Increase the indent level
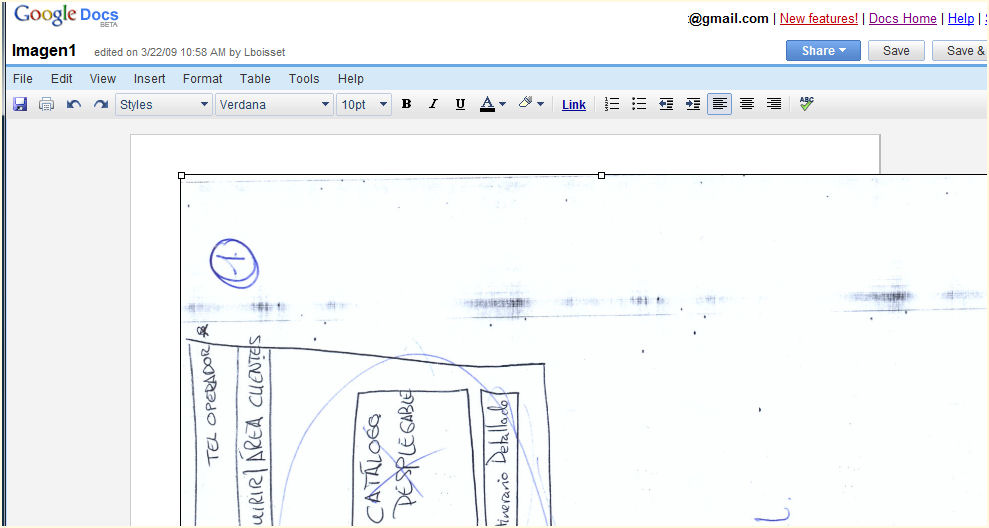The width and height of the screenshot is (989, 528). (693, 104)
